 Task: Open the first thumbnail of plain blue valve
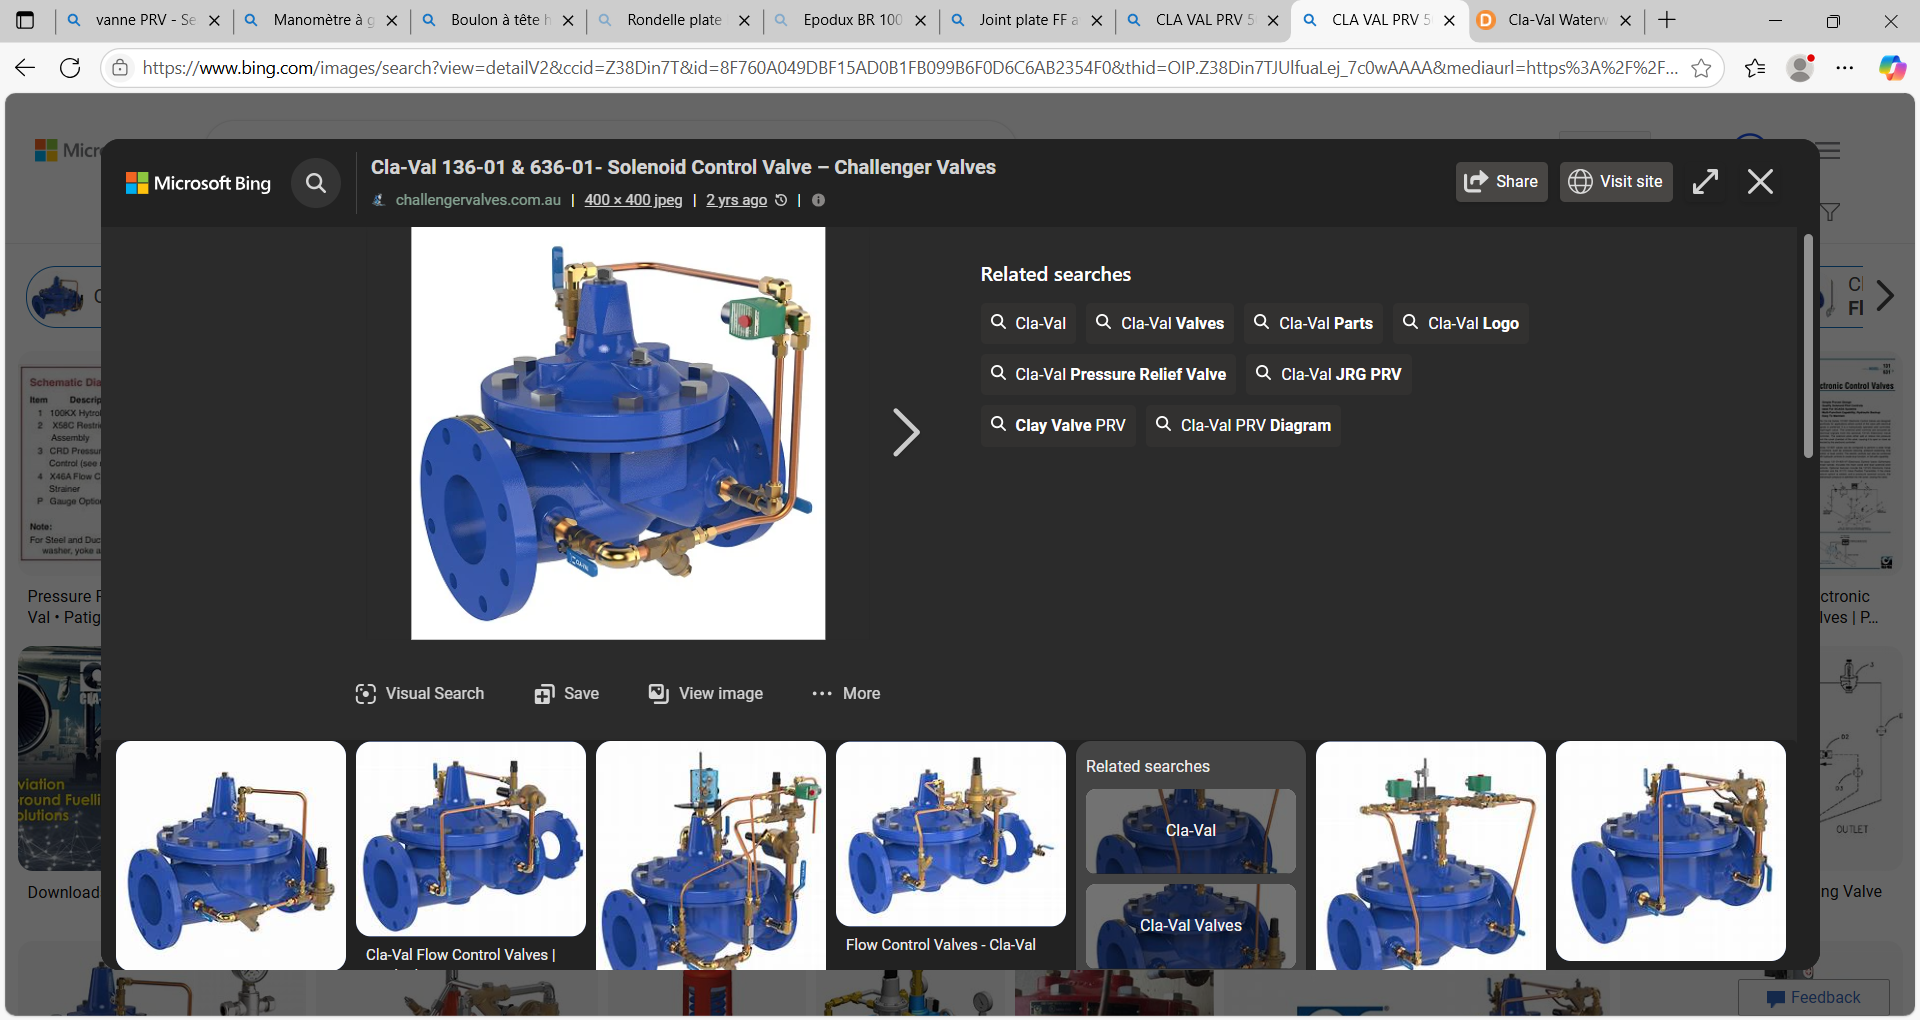pos(231,855)
